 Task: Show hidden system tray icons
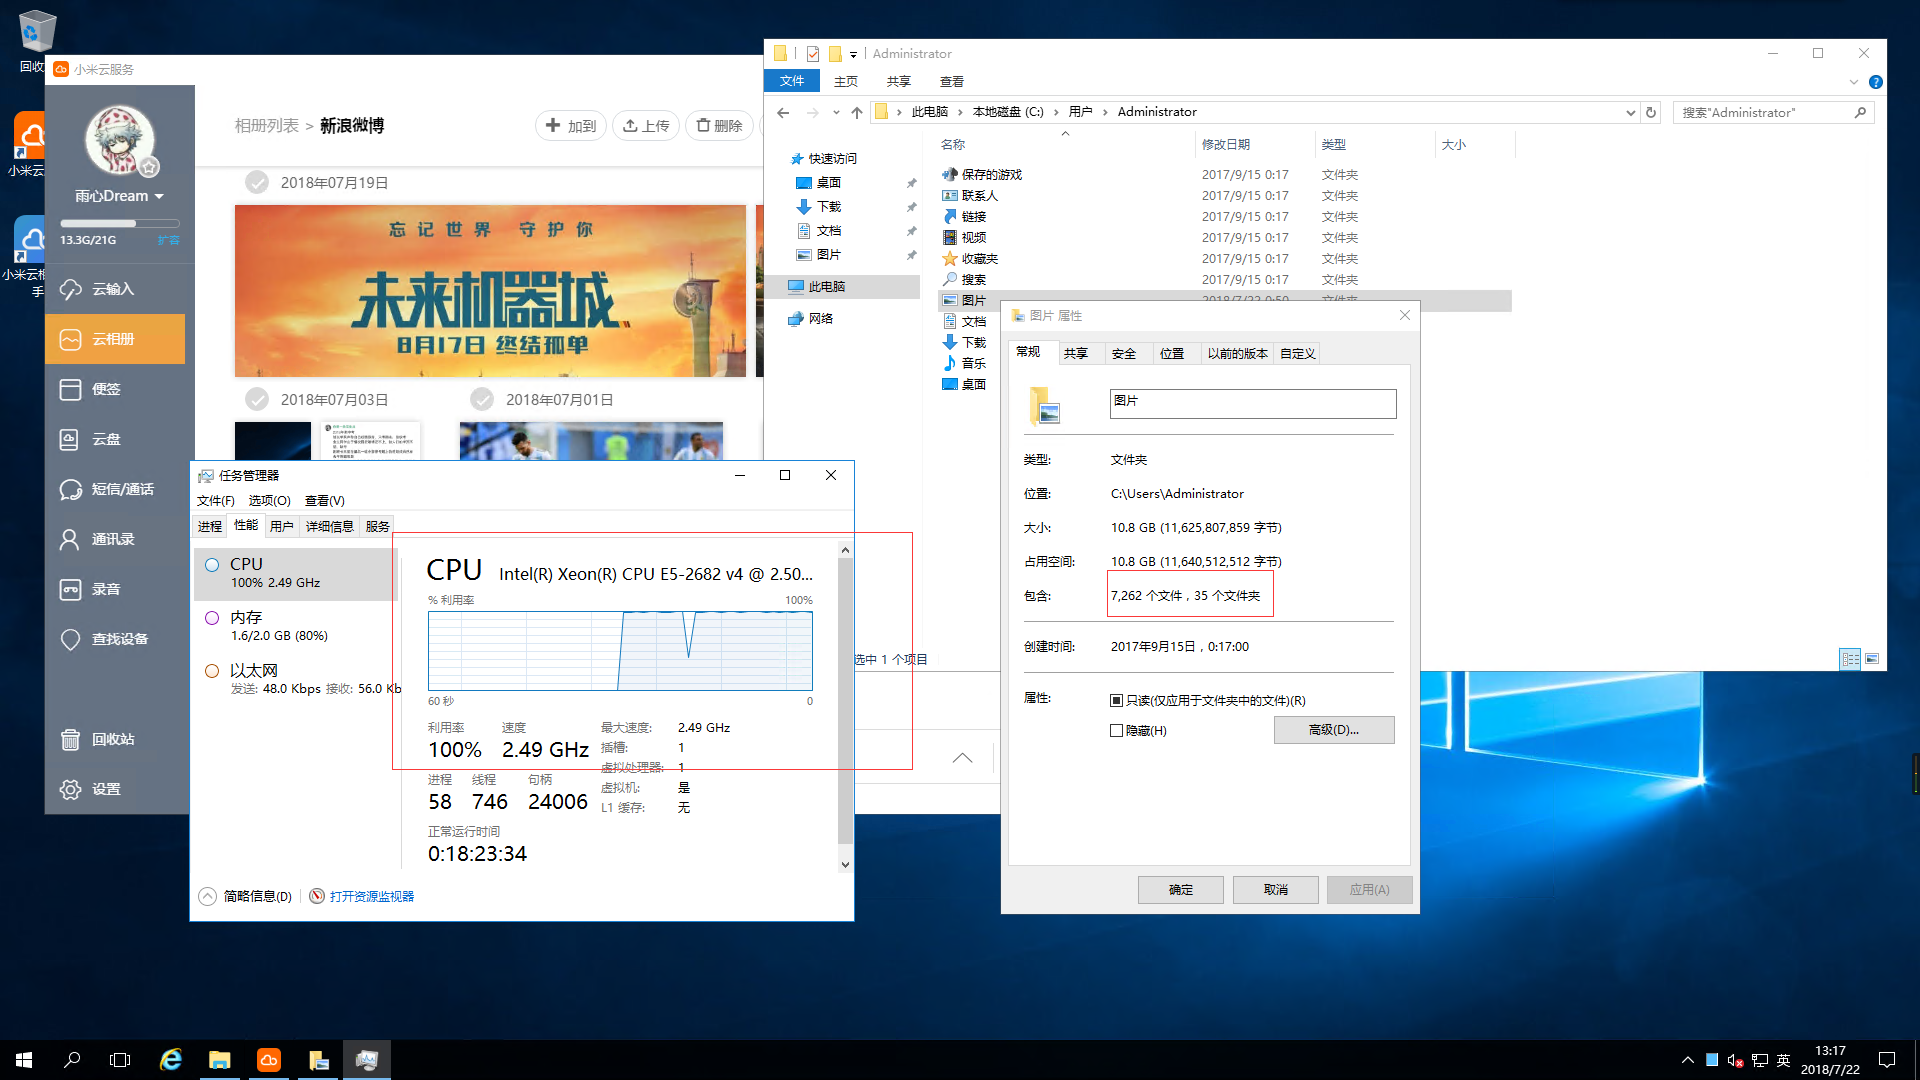click(1688, 1060)
